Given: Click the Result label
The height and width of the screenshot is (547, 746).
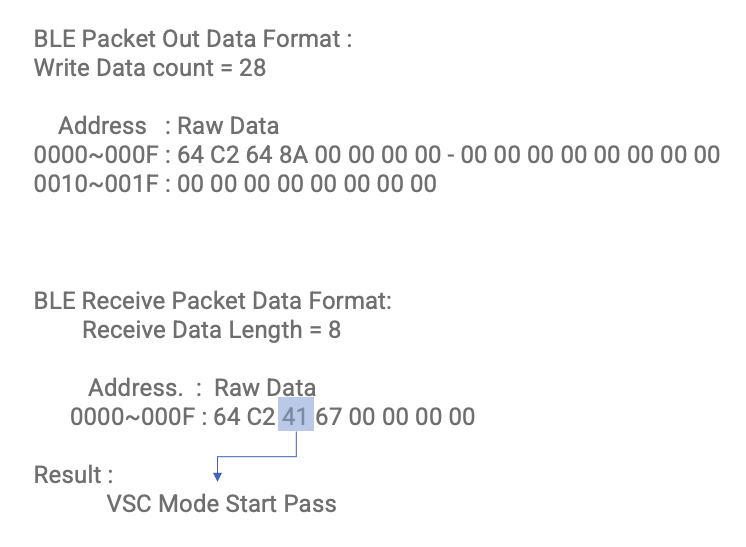Looking at the screenshot, I should pyautogui.click(x=73, y=475).
